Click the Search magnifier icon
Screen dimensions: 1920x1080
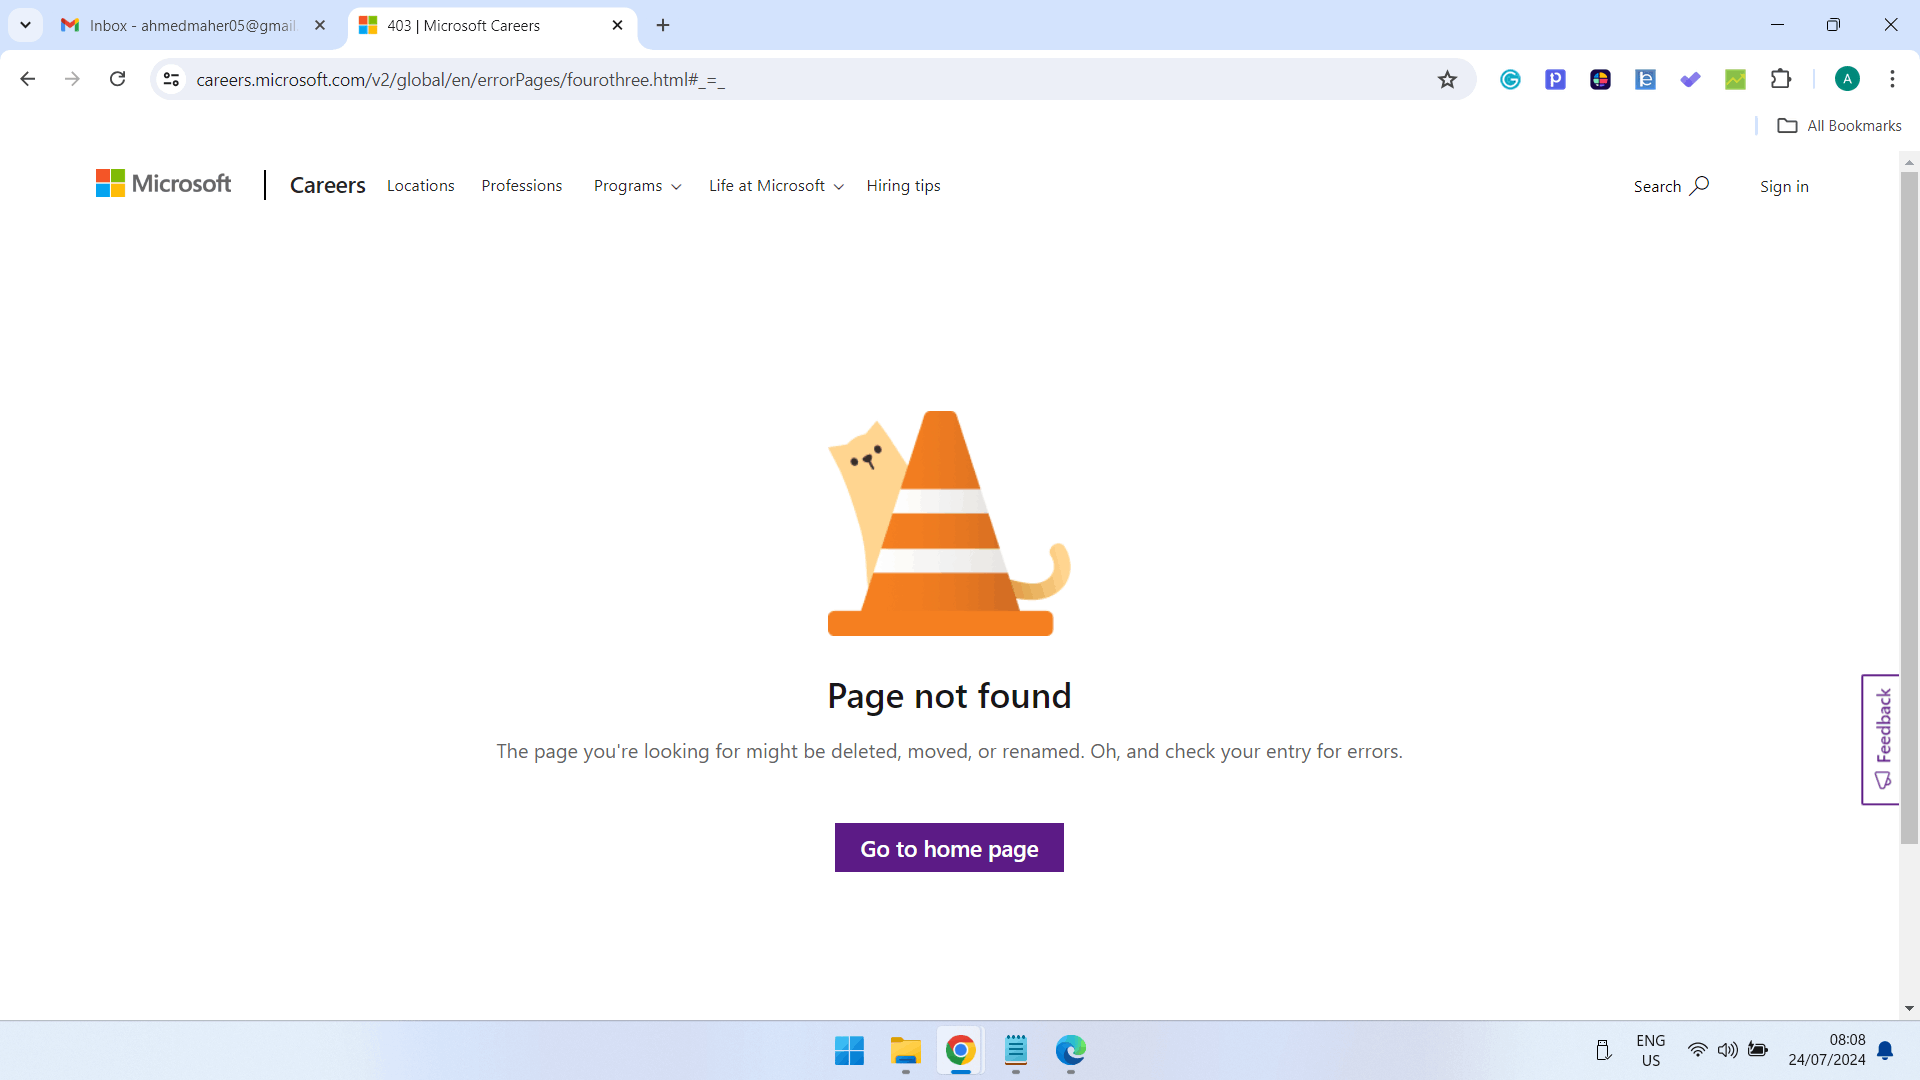tap(1699, 186)
